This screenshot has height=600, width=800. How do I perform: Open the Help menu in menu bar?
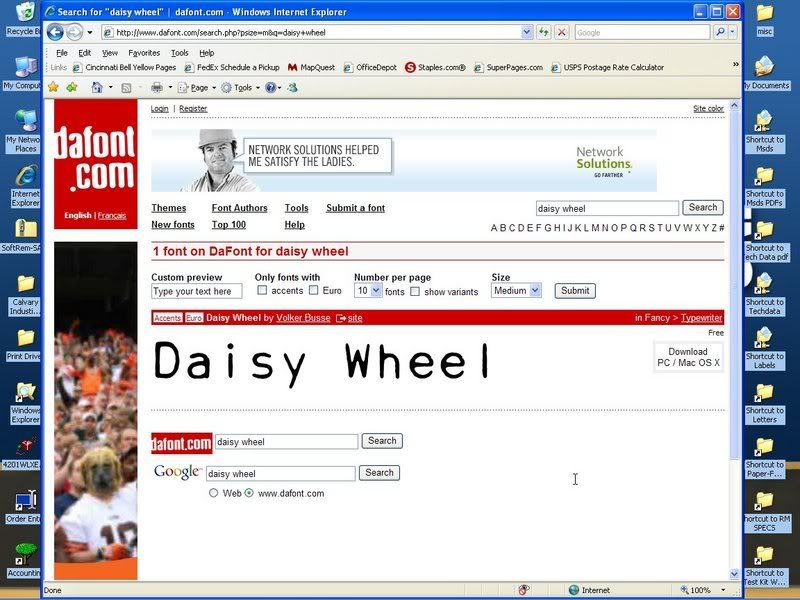[207, 53]
